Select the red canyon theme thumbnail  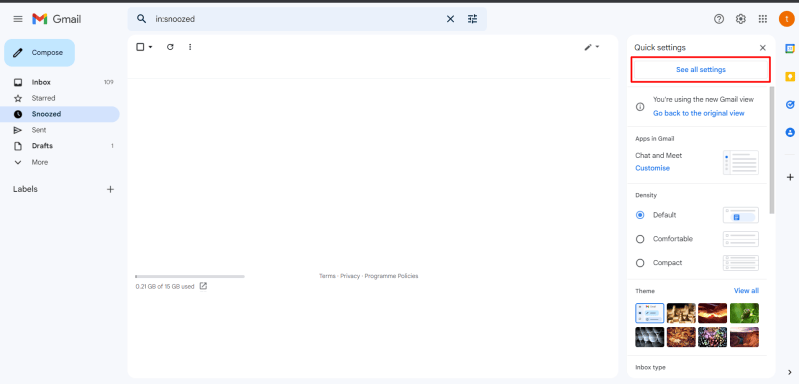712,313
